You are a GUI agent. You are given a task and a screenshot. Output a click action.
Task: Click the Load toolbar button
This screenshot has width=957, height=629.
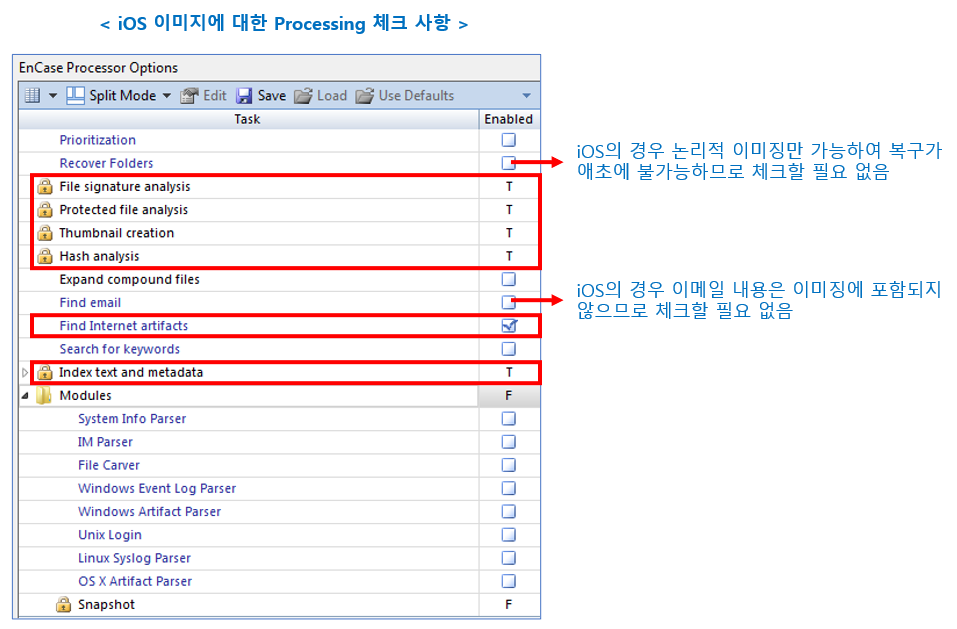point(320,95)
